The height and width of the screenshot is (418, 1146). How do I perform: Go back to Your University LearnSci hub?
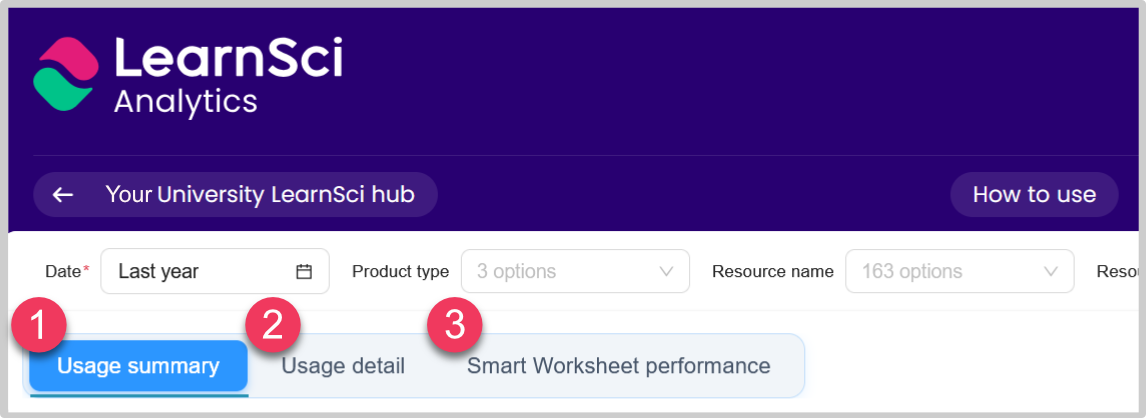click(x=259, y=194)
